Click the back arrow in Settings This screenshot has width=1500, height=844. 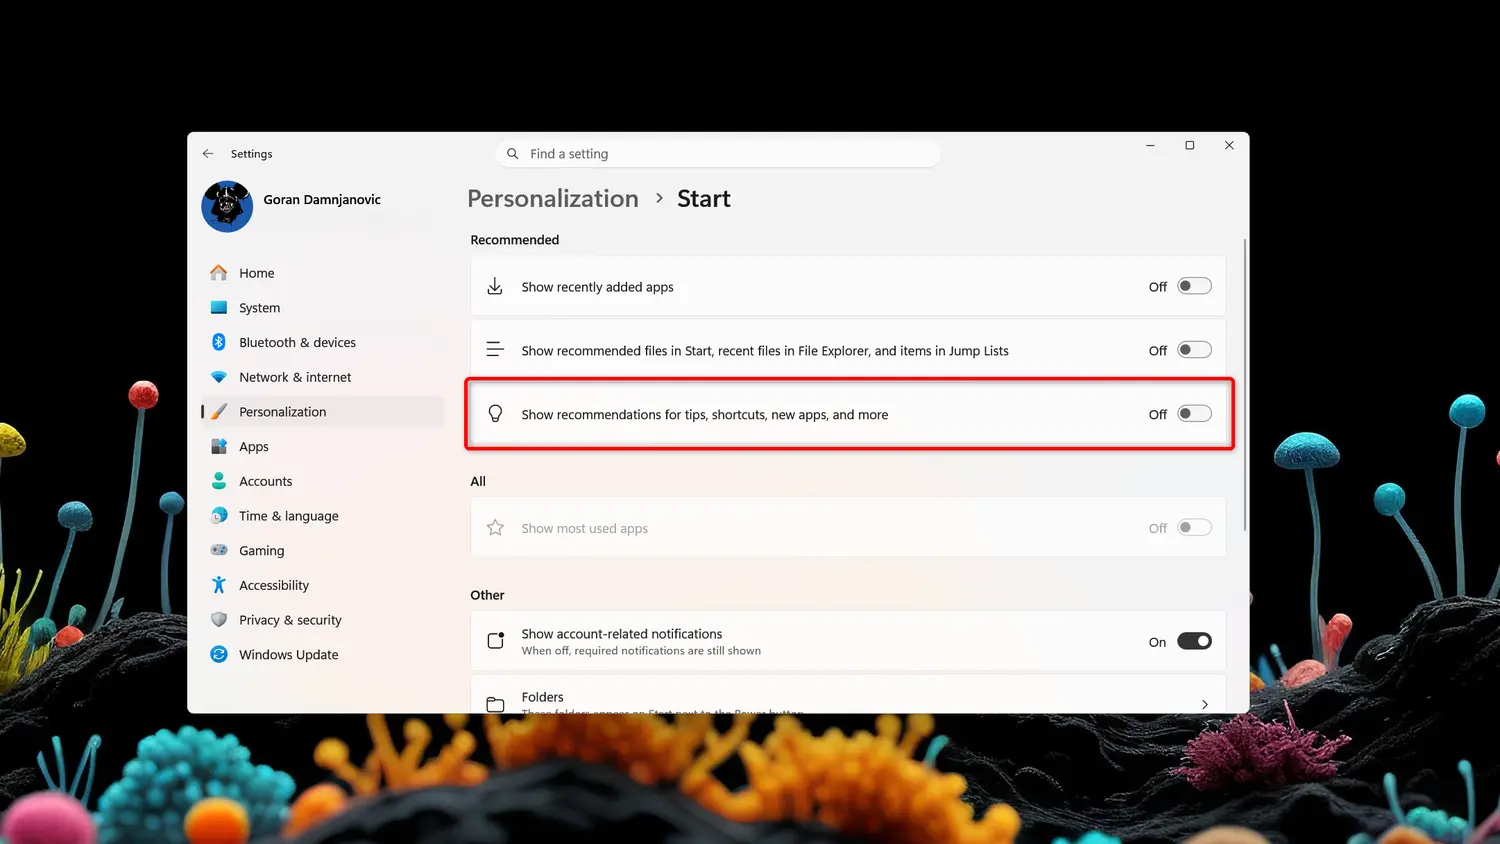click(208, 154)
